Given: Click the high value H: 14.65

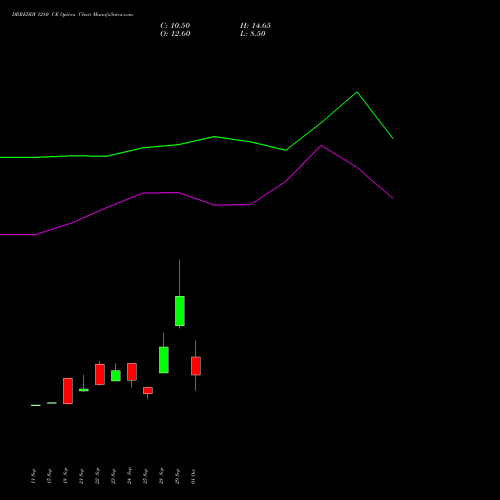Looking at the screenshot, I should [x=255, y=26].
